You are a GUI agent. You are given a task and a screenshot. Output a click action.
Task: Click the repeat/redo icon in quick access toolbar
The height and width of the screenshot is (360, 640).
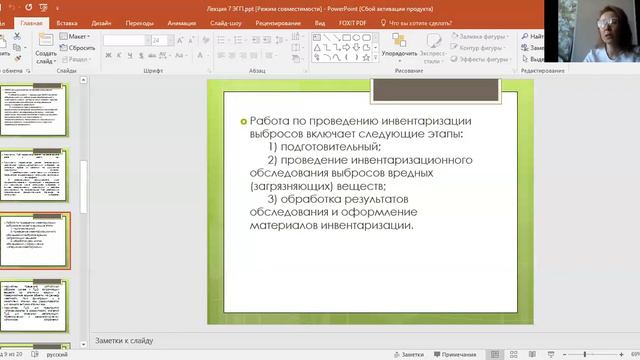29,7
